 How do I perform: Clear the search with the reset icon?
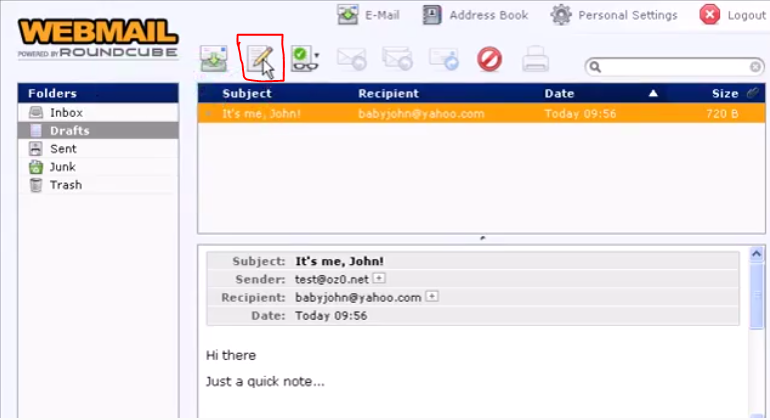[x=755, y=67]
